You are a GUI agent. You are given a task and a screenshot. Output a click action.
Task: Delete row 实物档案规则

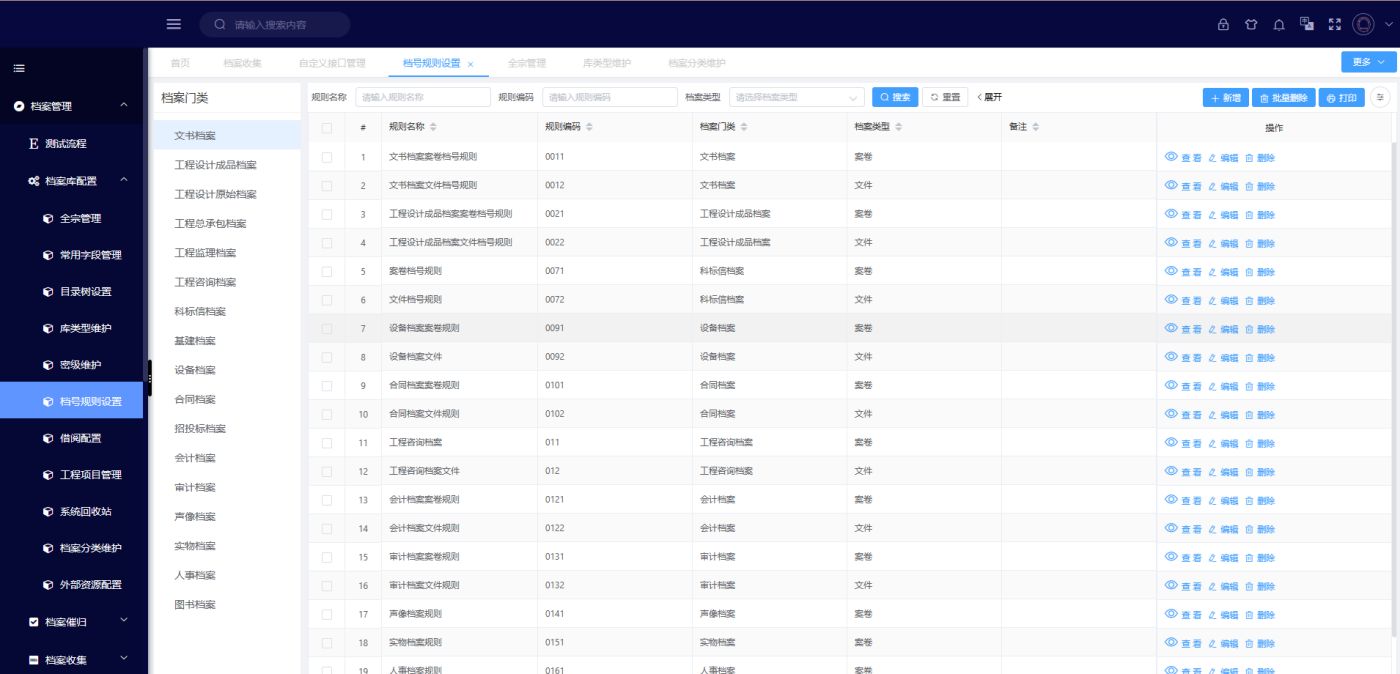point(1260,643)
